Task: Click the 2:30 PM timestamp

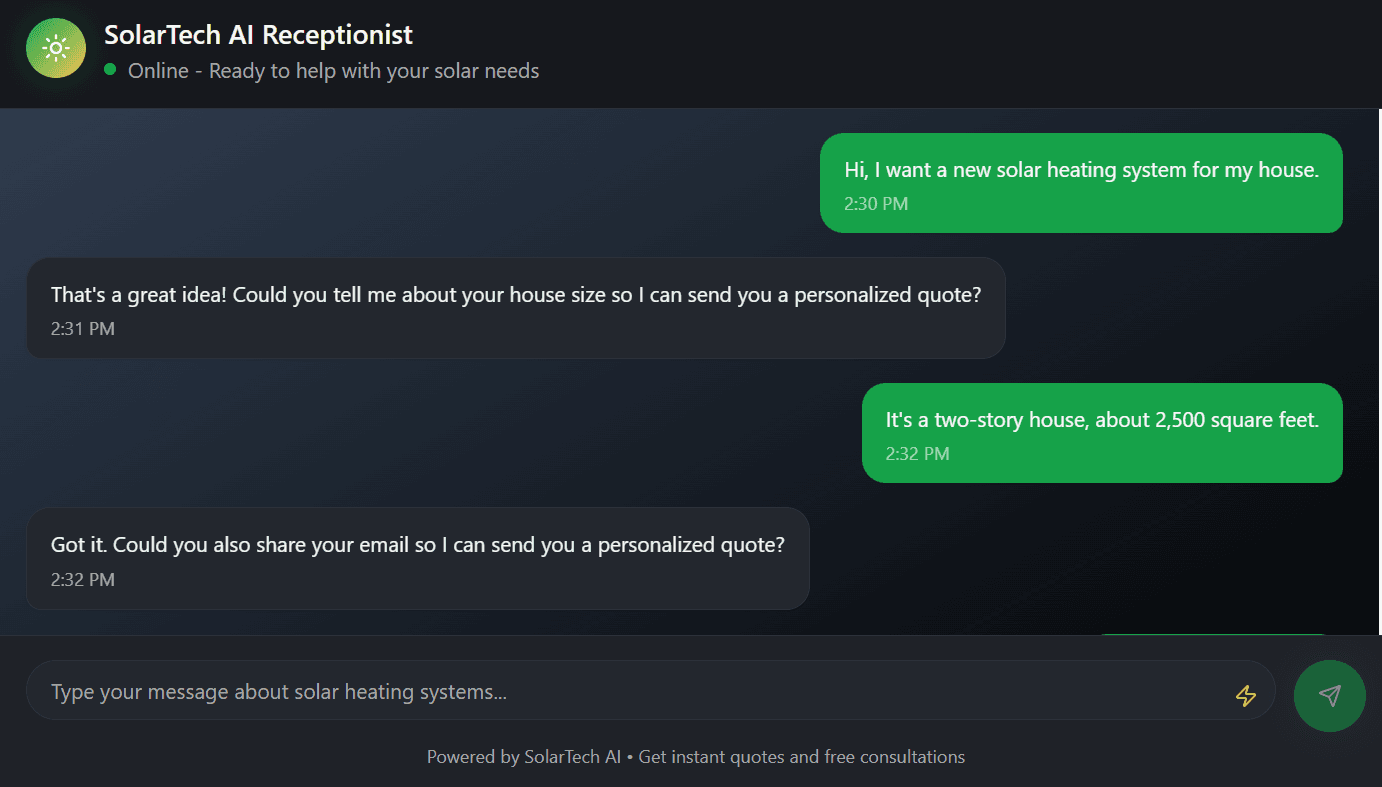Action: pos(876,204)
